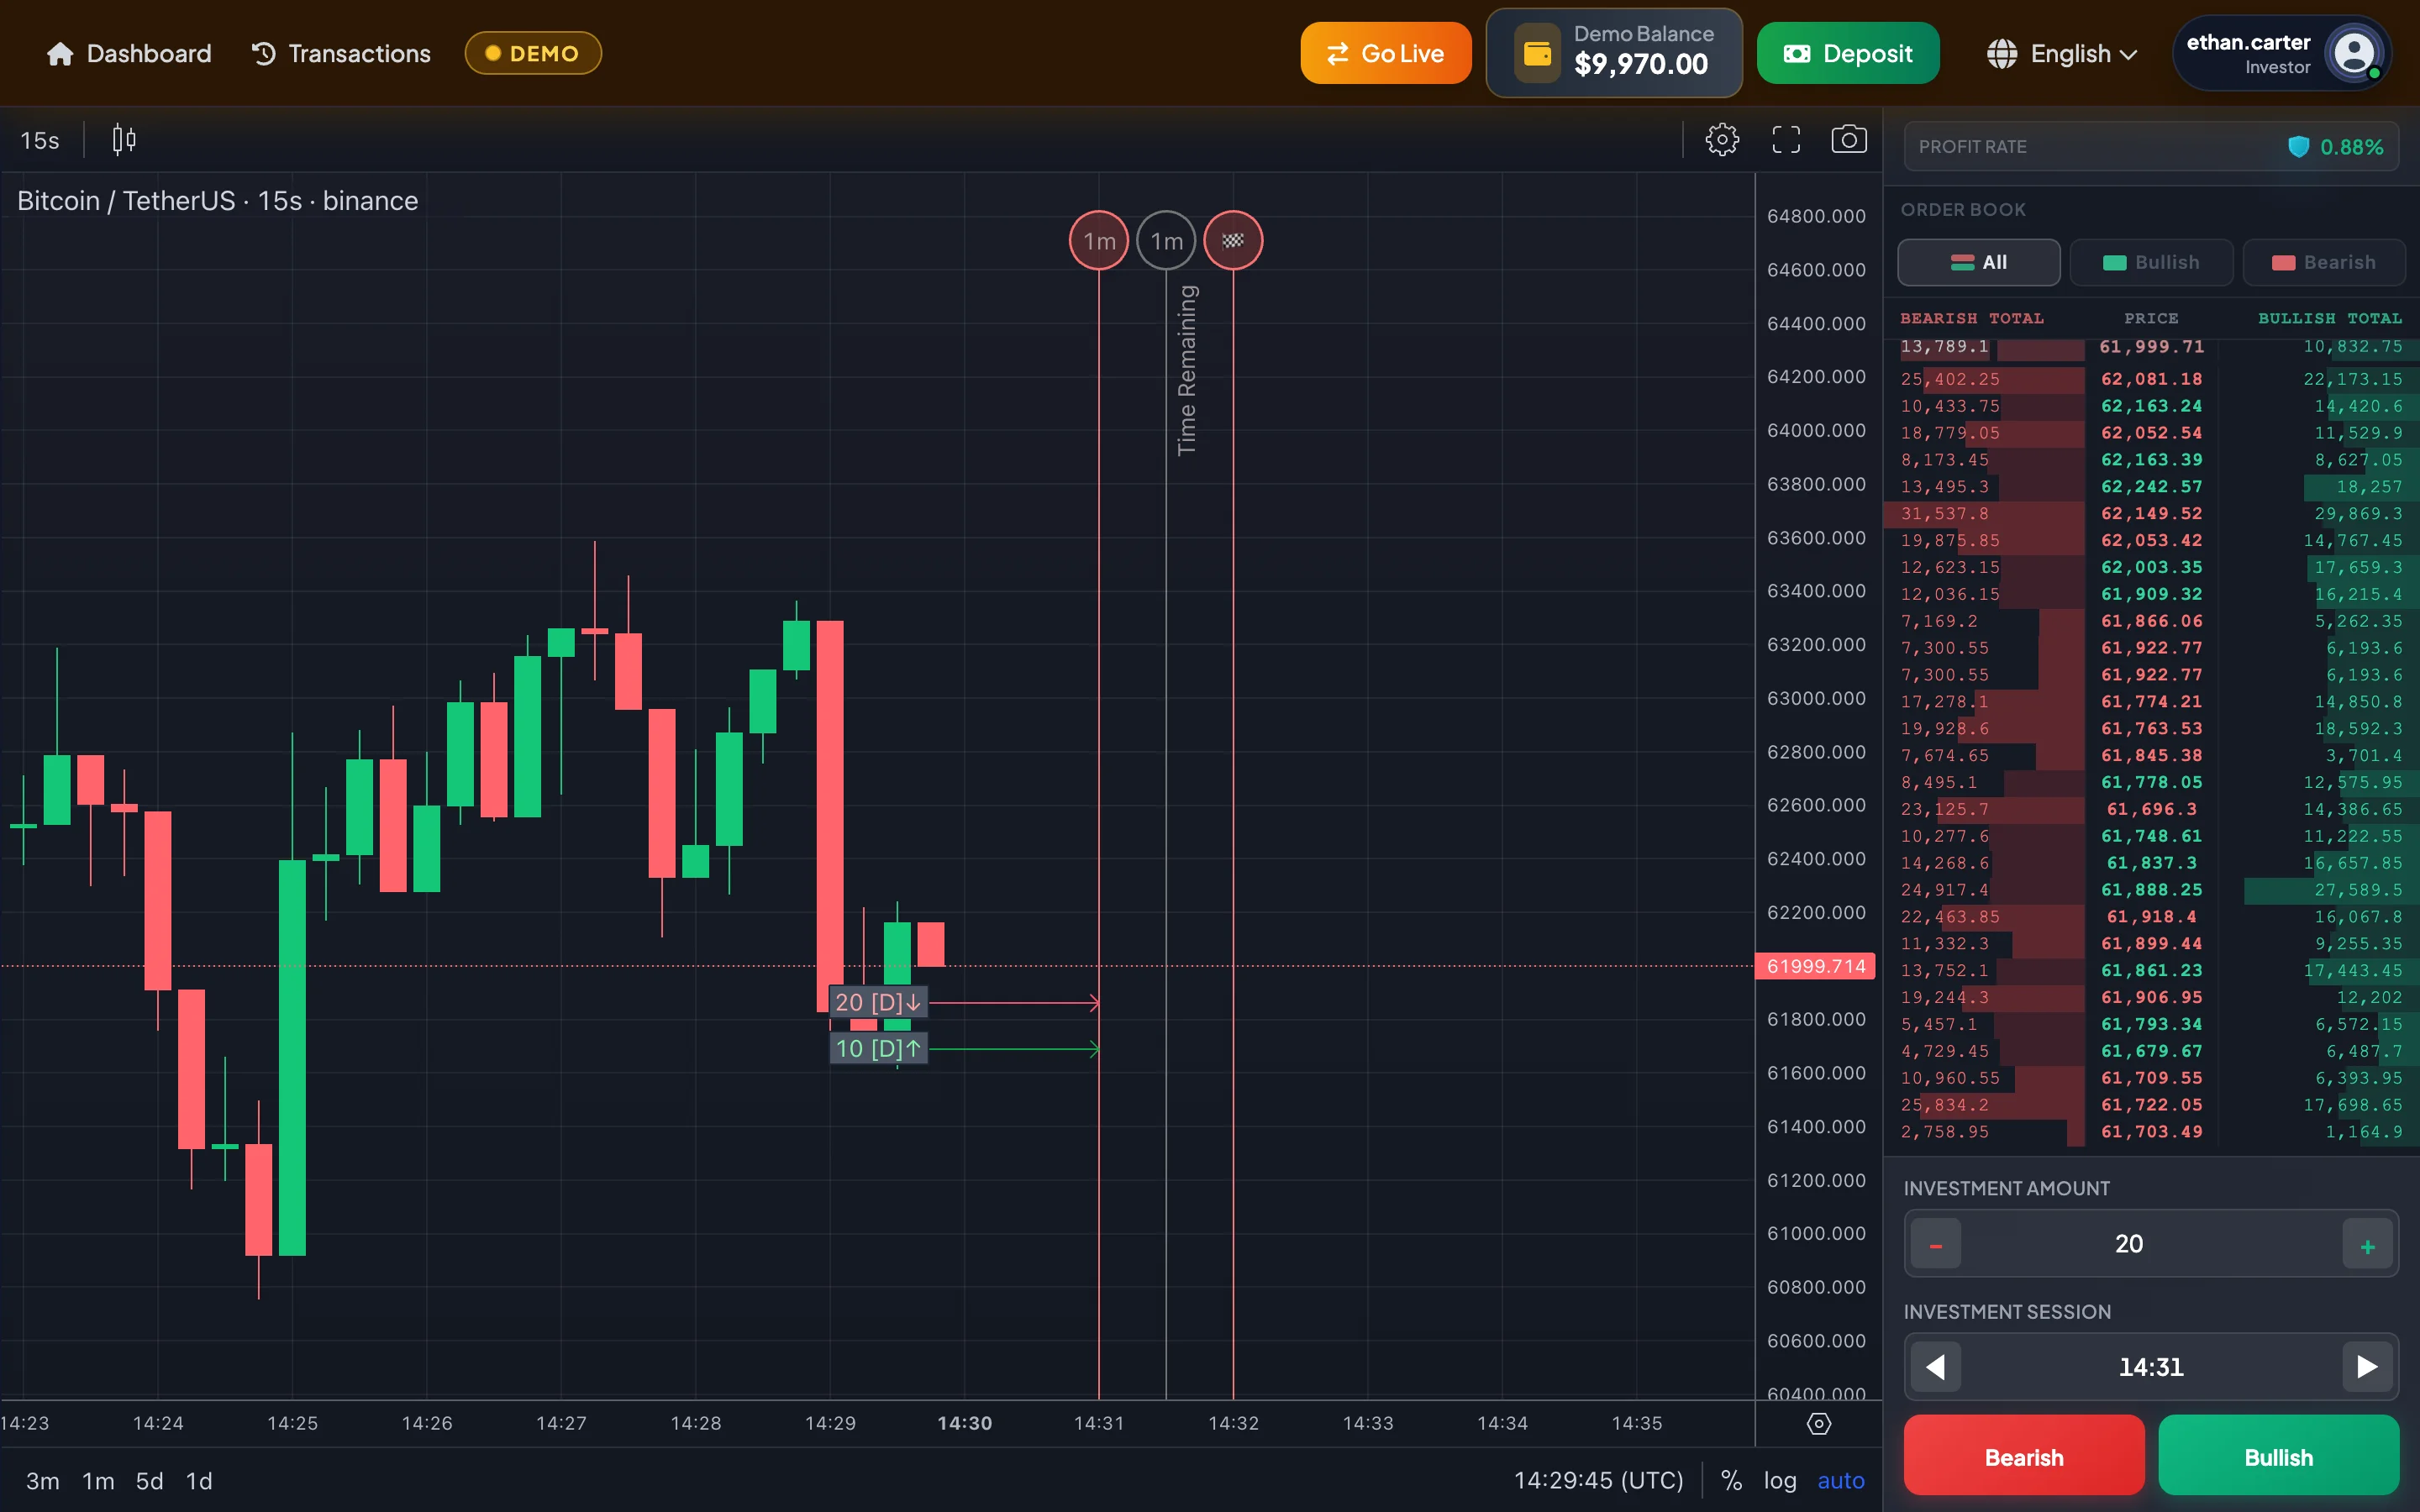Select order book price 61,696.3
Image resolution: width=2420 pixels, height=1512 pixels.
2151,810
